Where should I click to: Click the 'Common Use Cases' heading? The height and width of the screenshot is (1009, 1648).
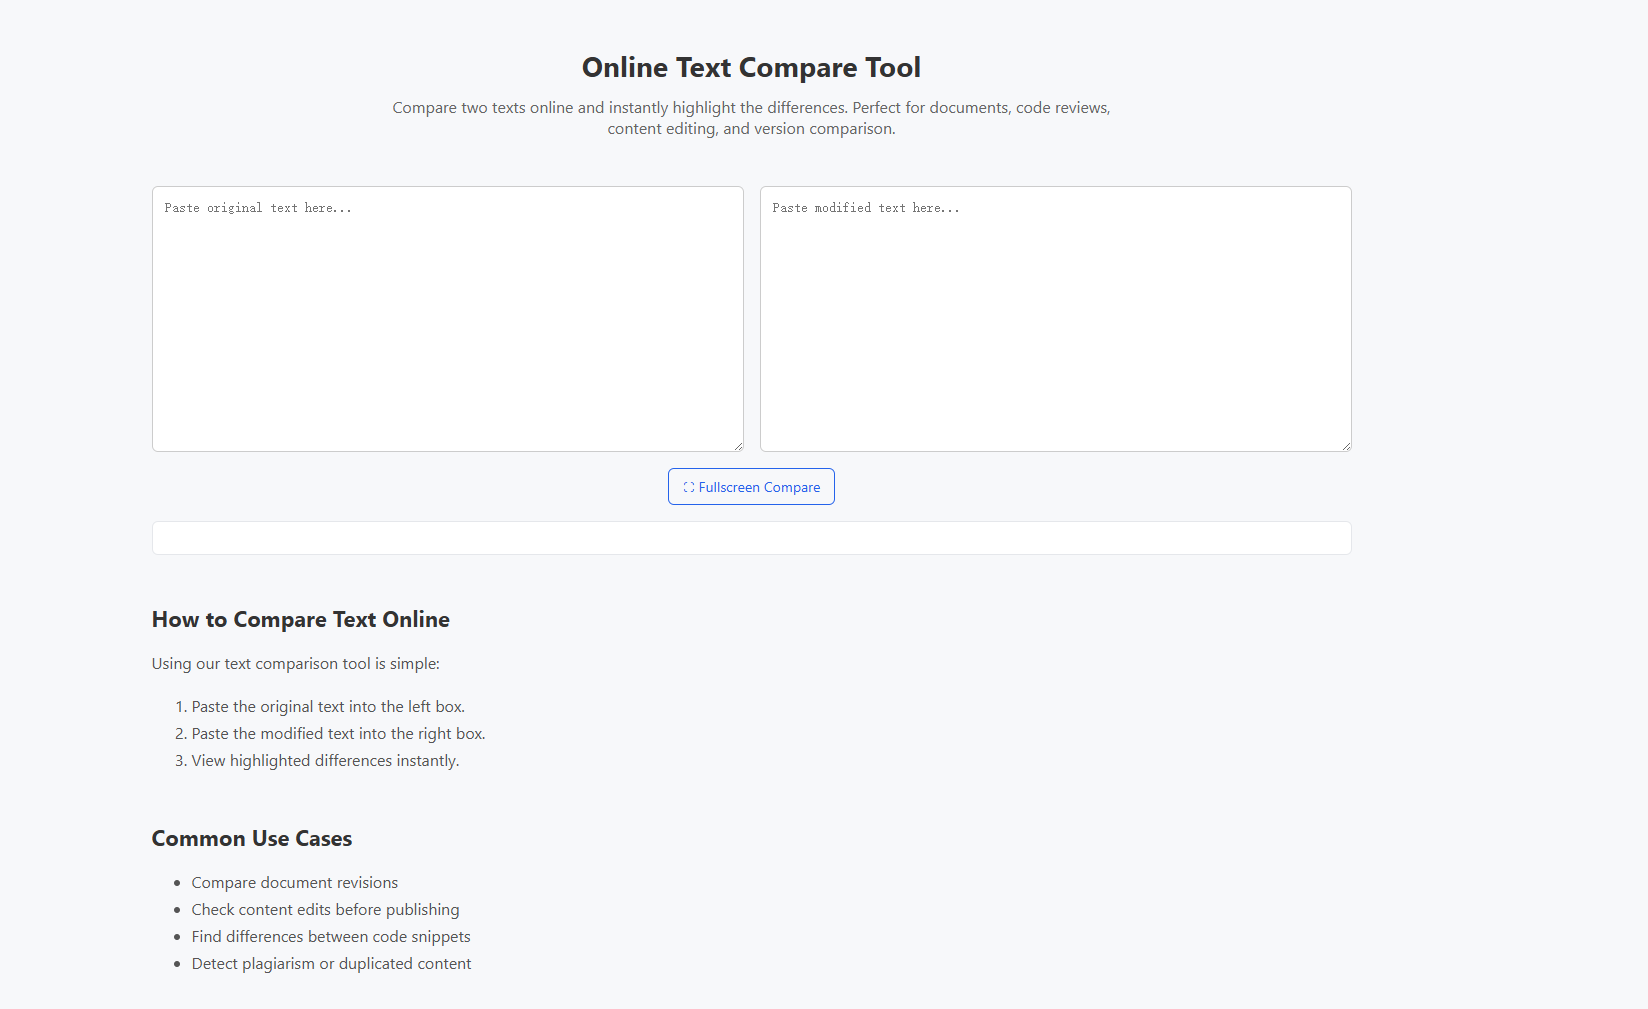pos(251,839)
